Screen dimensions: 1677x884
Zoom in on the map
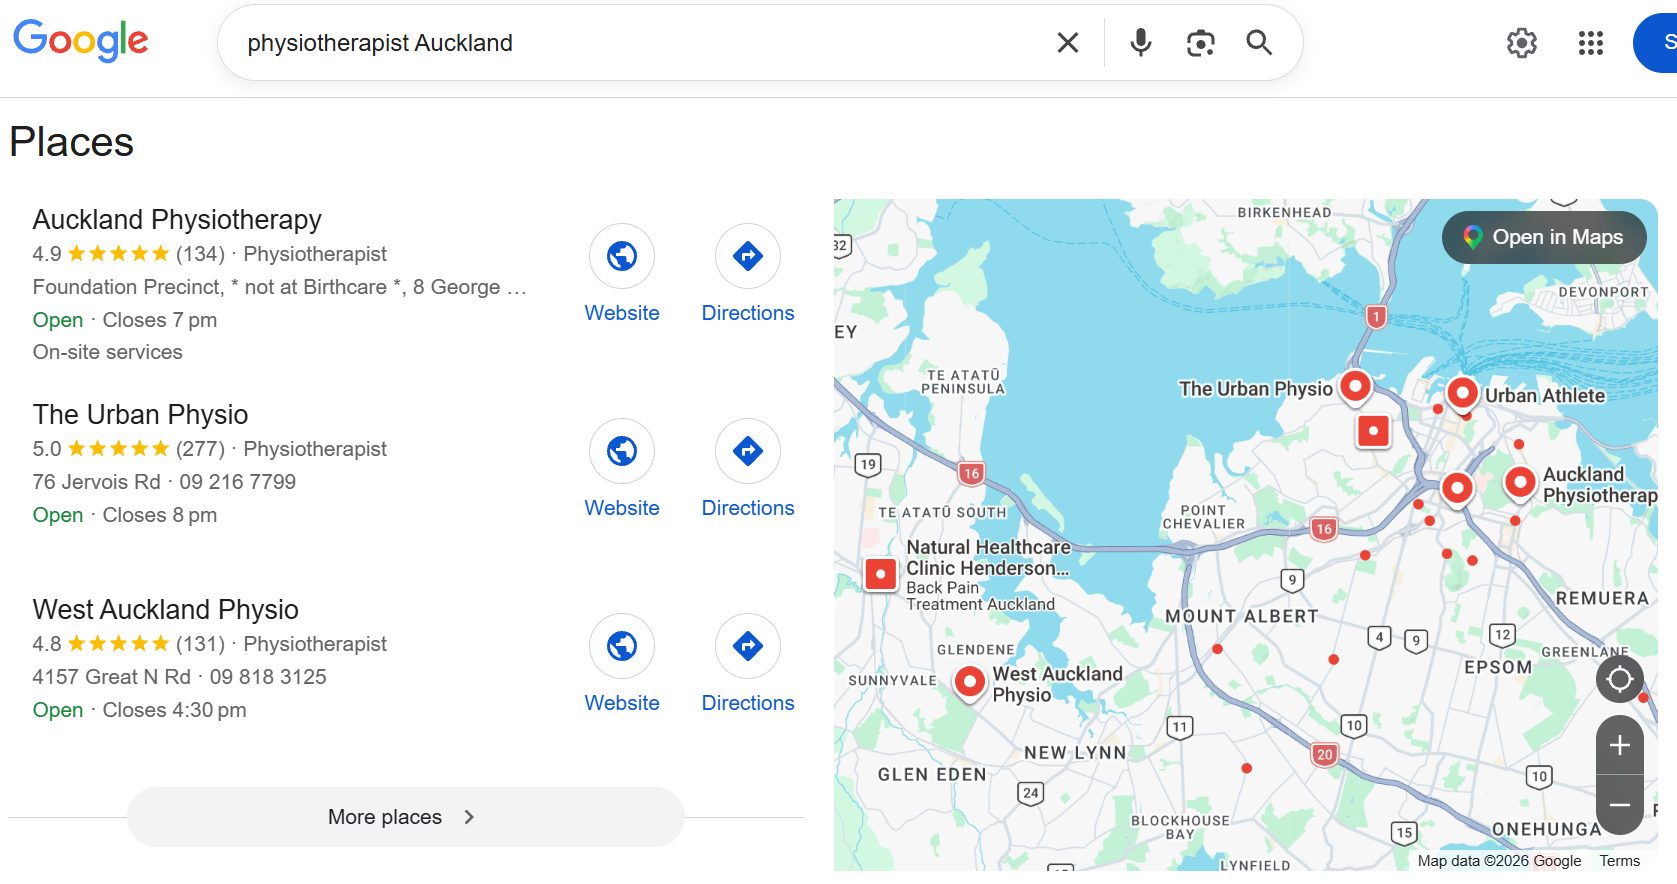(1620, 745)
